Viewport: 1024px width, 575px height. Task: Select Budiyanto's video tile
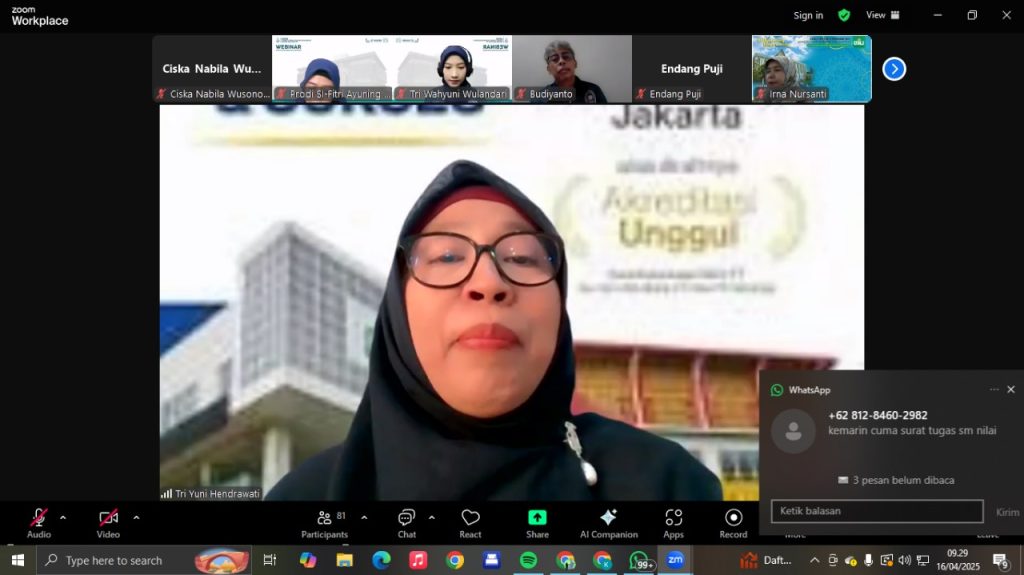tap(571, 69)
